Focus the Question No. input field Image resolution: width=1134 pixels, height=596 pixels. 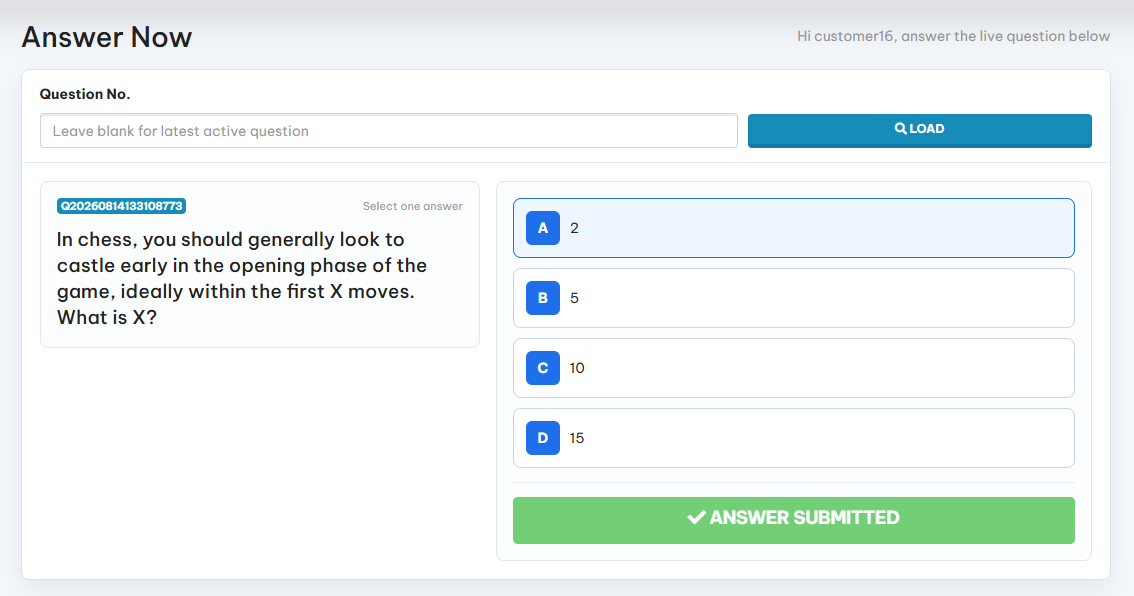[x=388, y=131]
